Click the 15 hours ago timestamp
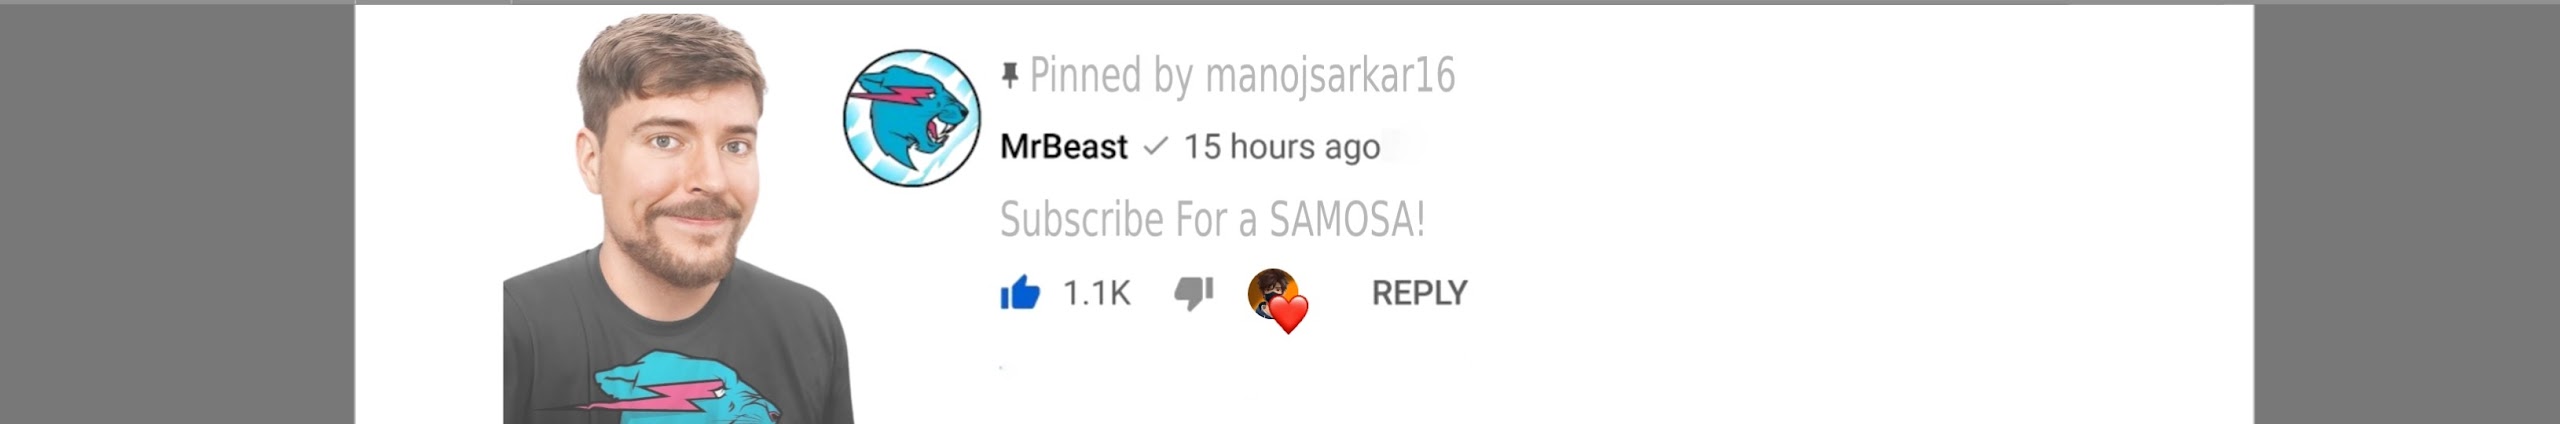The width and height of the screenshot is (2560, 424). point(1282,147)
